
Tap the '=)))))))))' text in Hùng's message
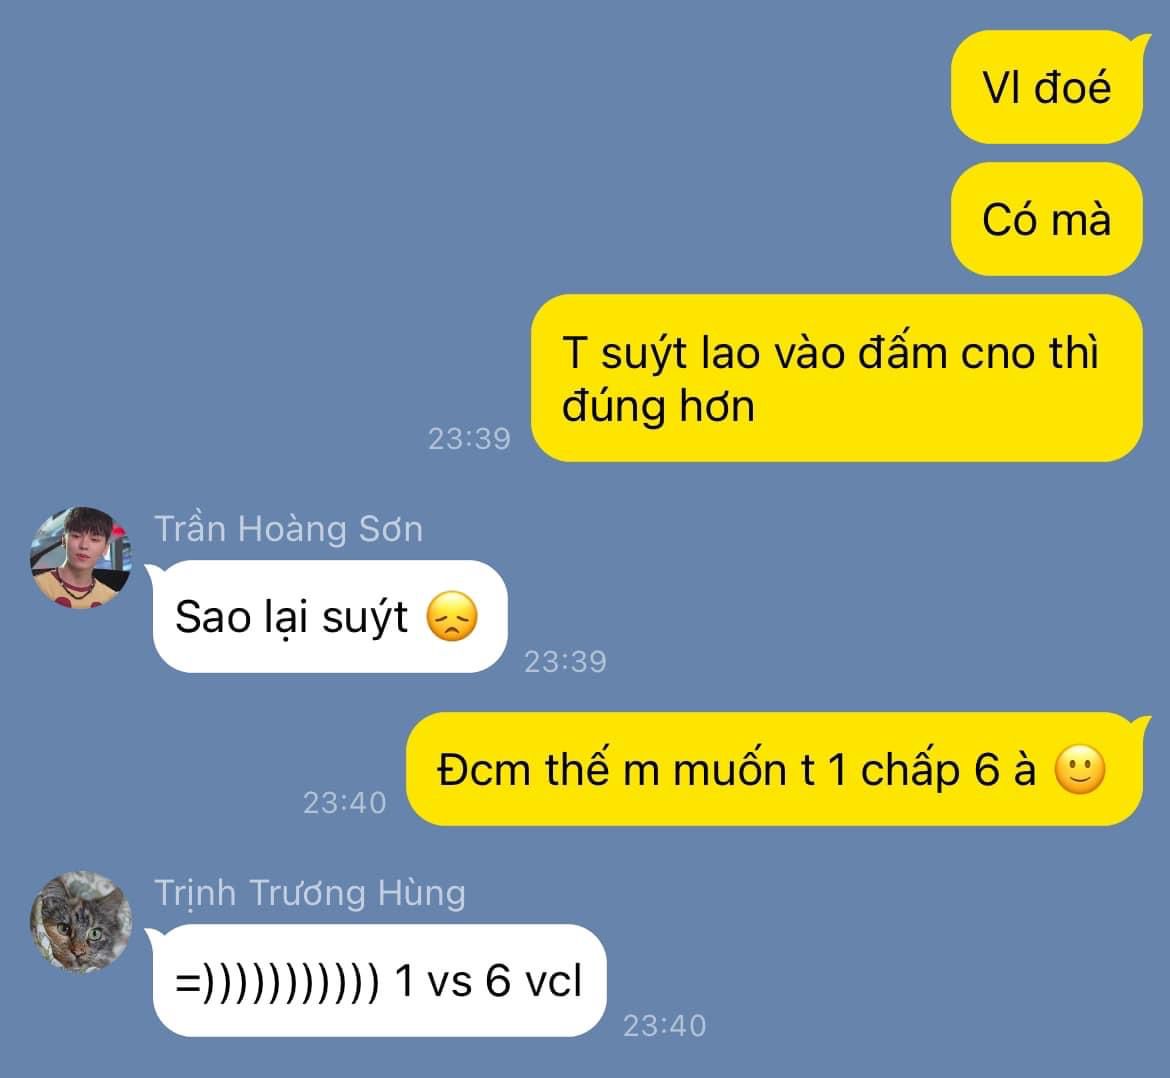click(278, 981)
